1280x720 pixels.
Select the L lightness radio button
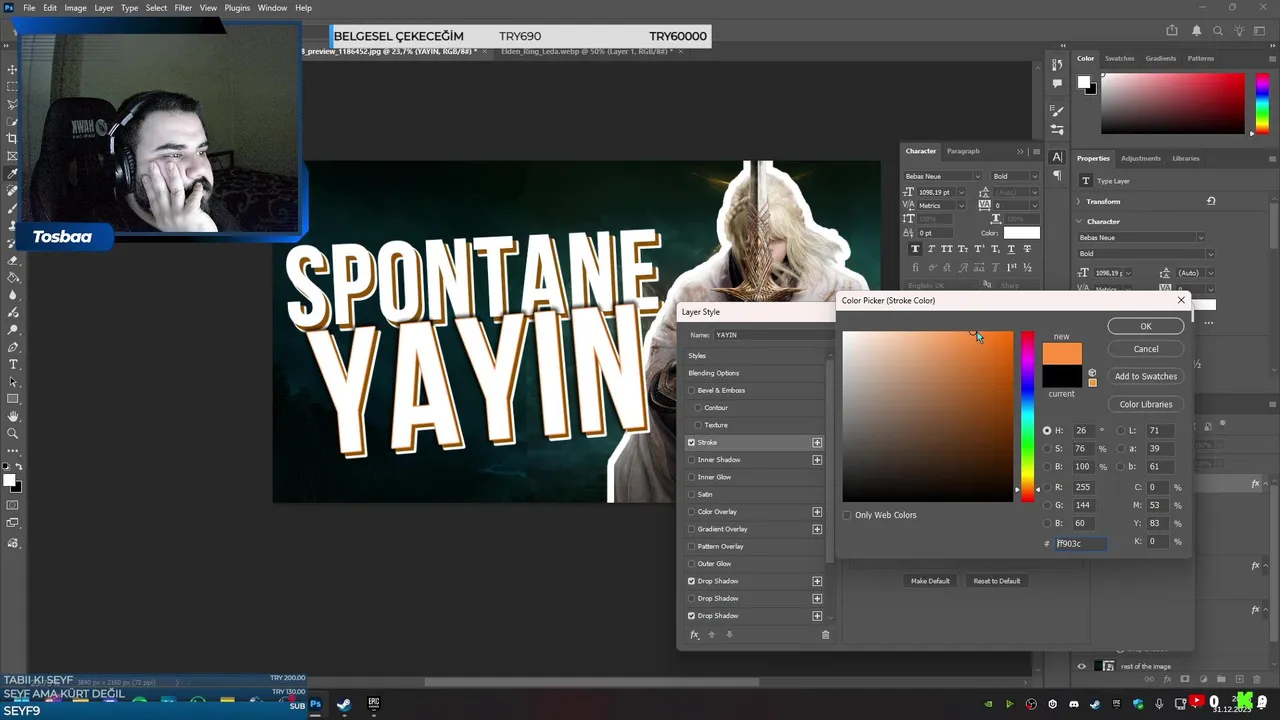coord(1120,431)
